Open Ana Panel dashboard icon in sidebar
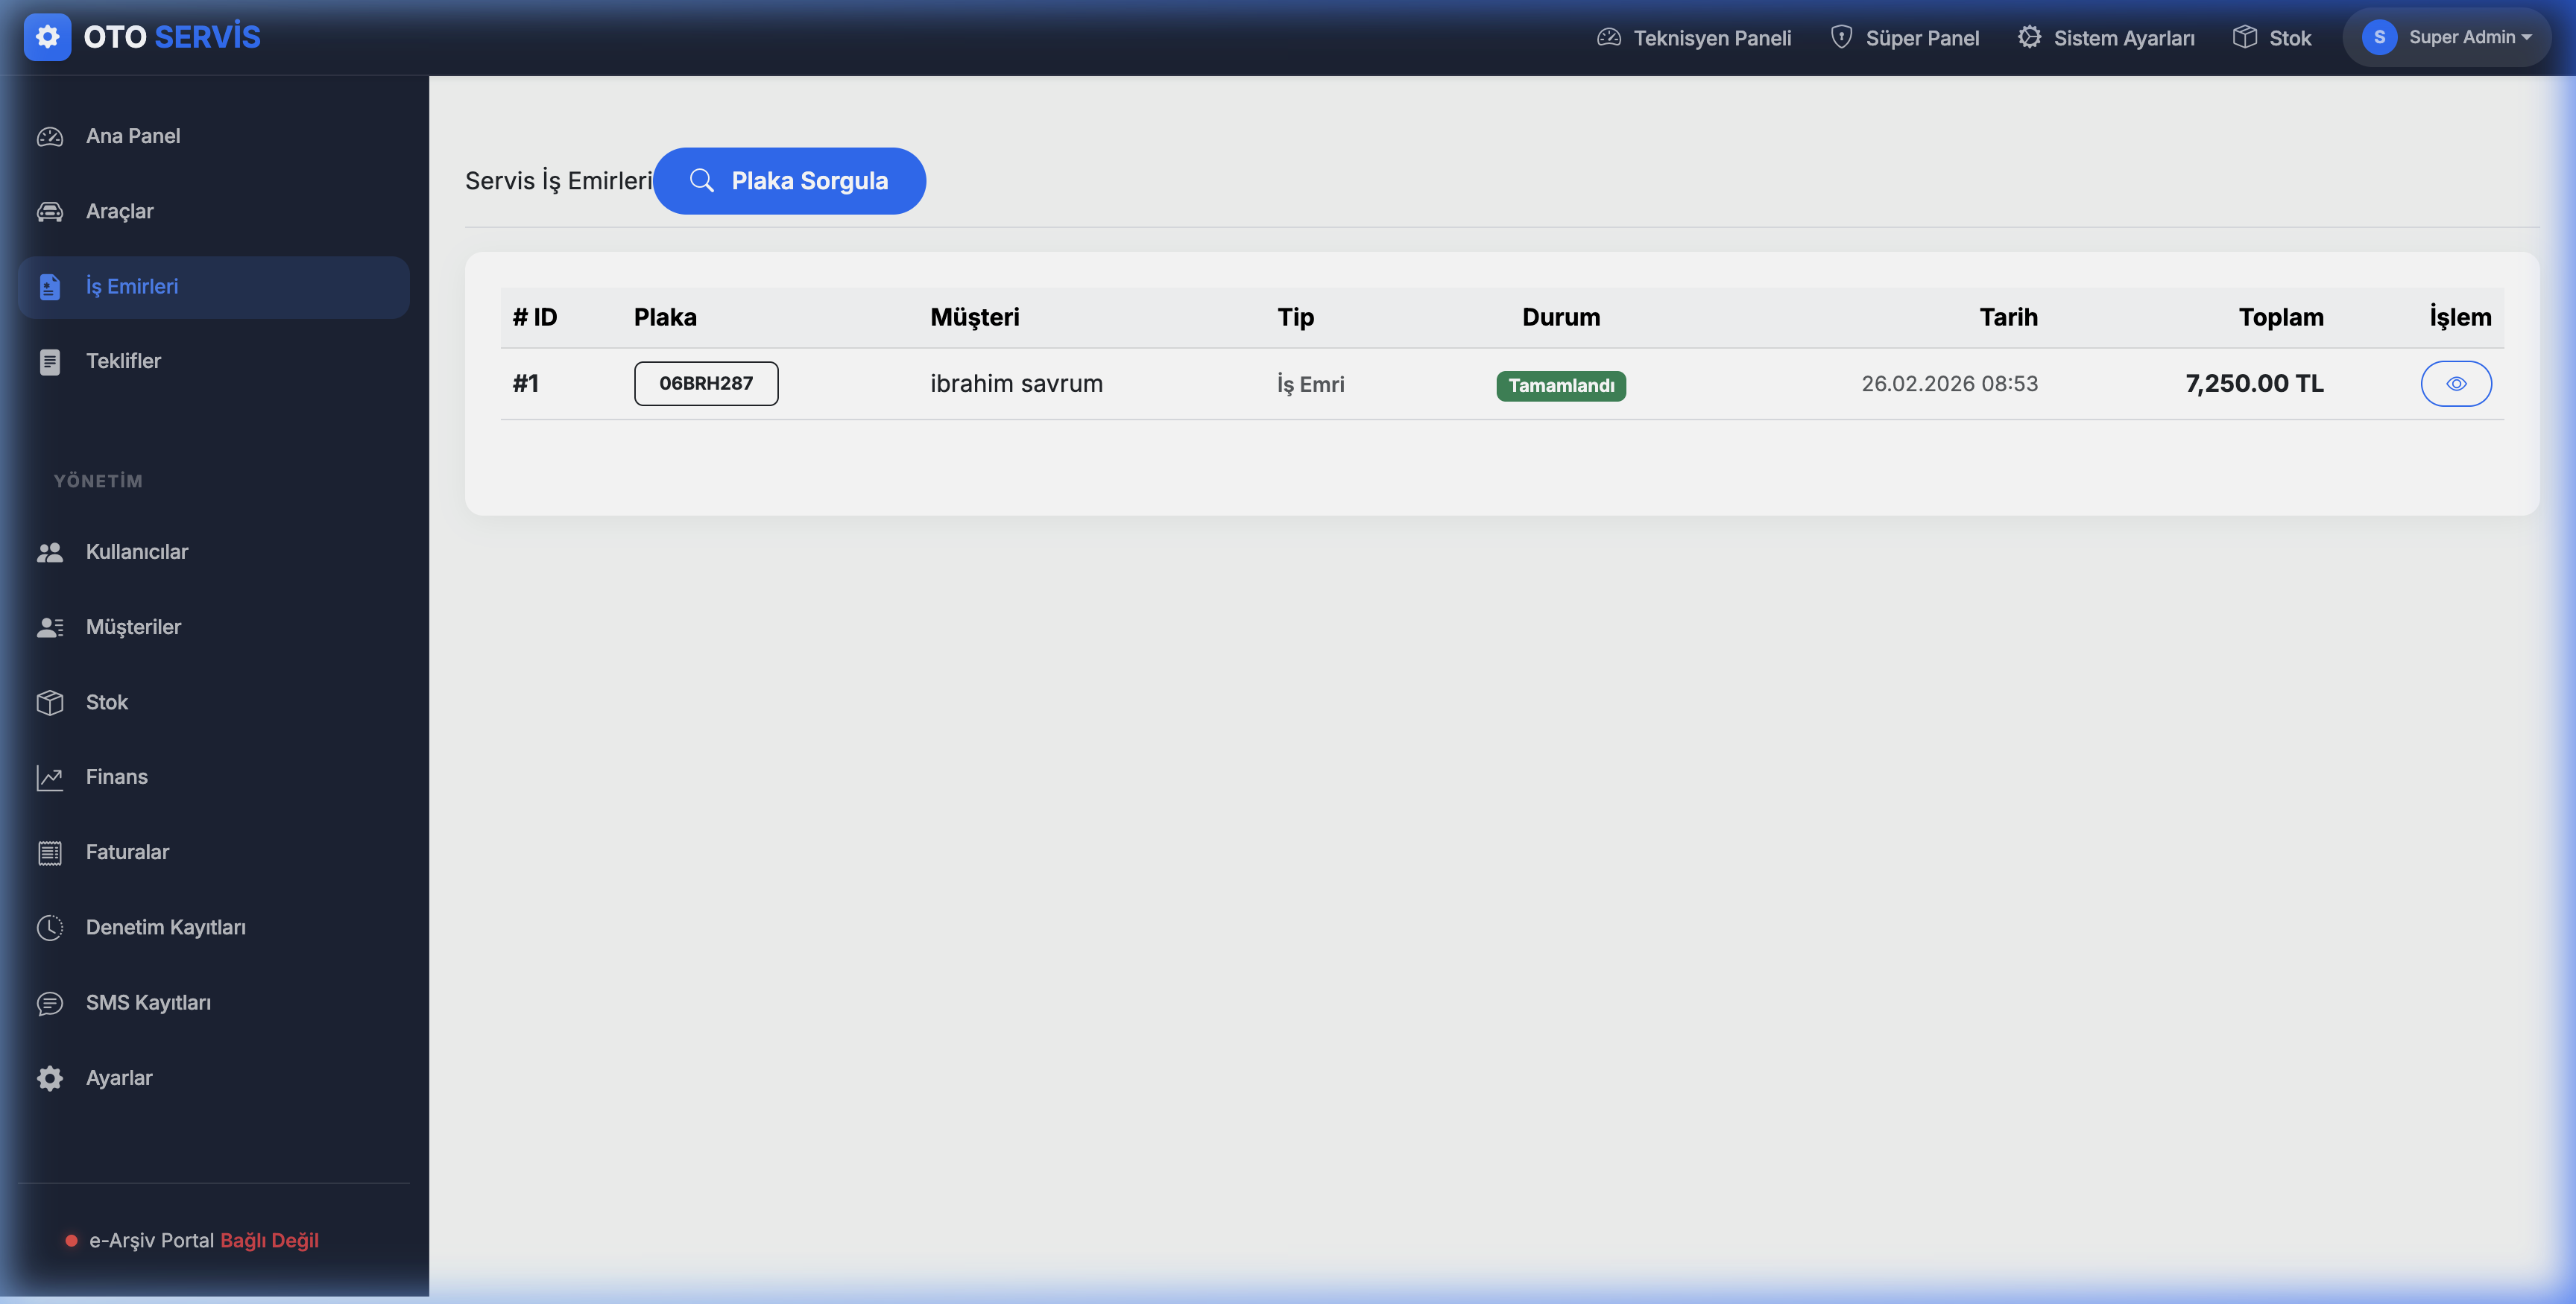Image resolution: width=2576 pixels, height=1304 pixels. pyautogui.click(x=50, y=137)
